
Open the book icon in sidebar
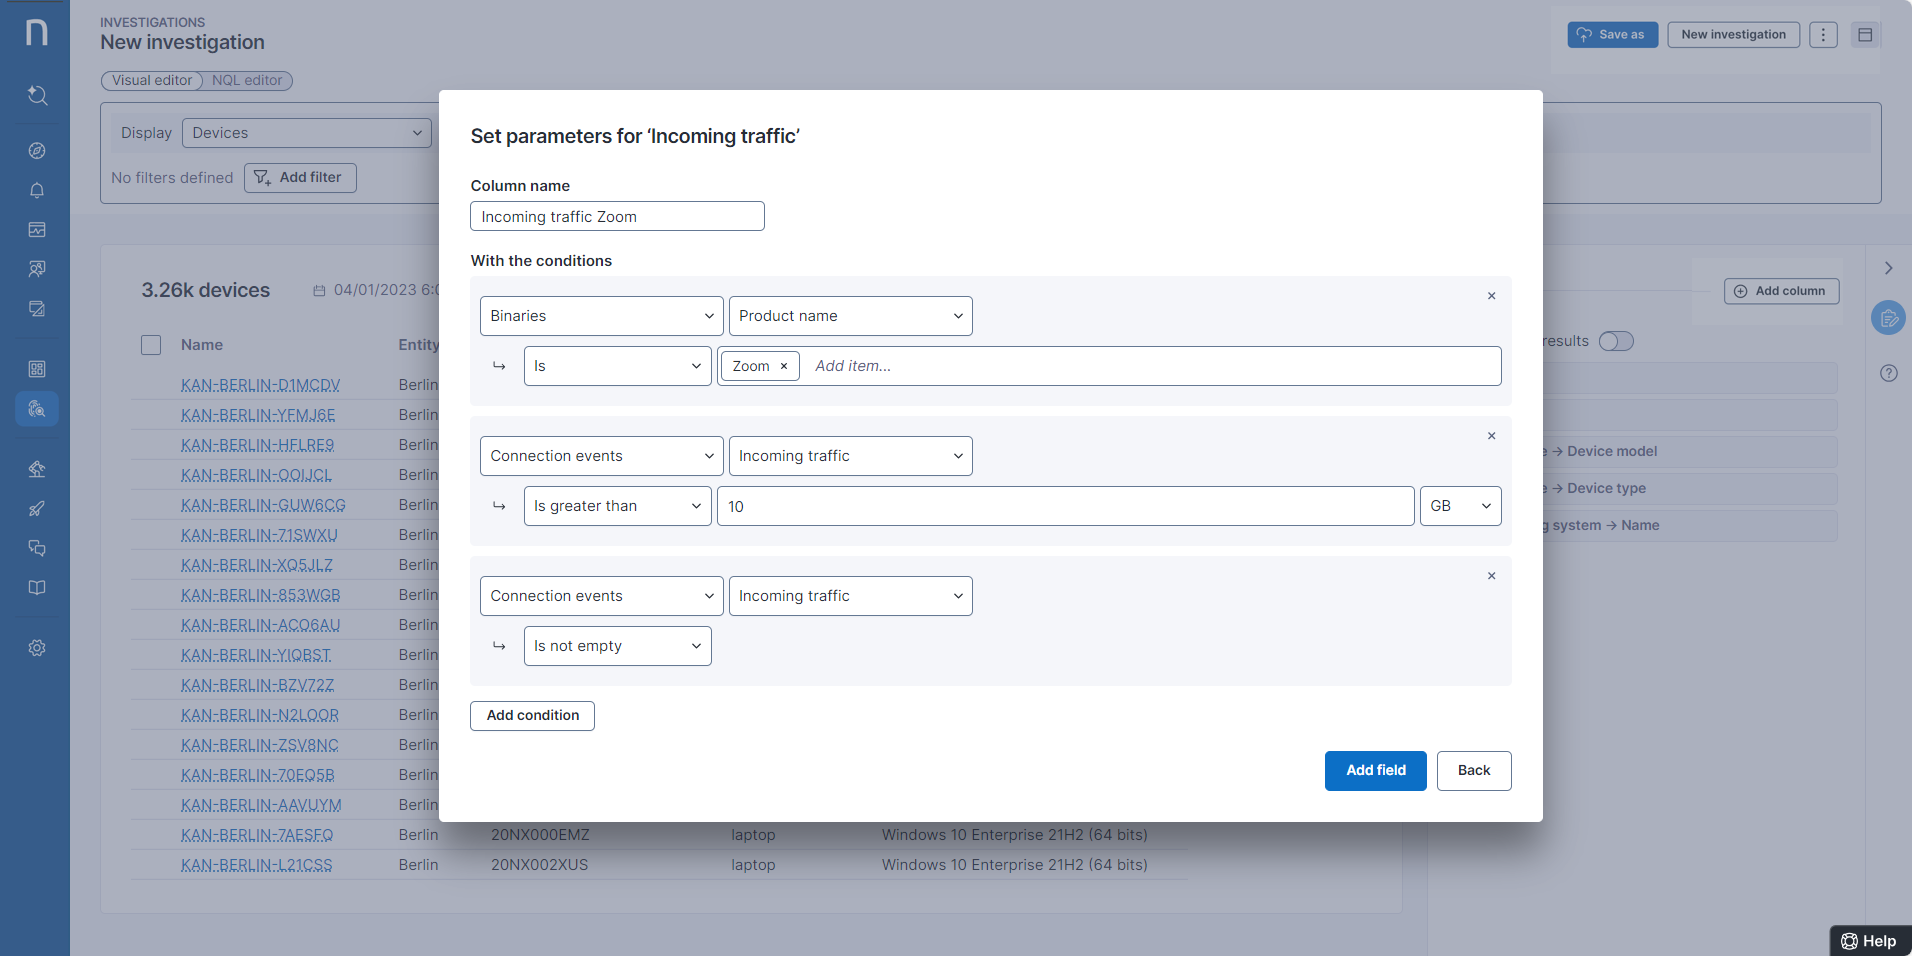click(37, 588)
